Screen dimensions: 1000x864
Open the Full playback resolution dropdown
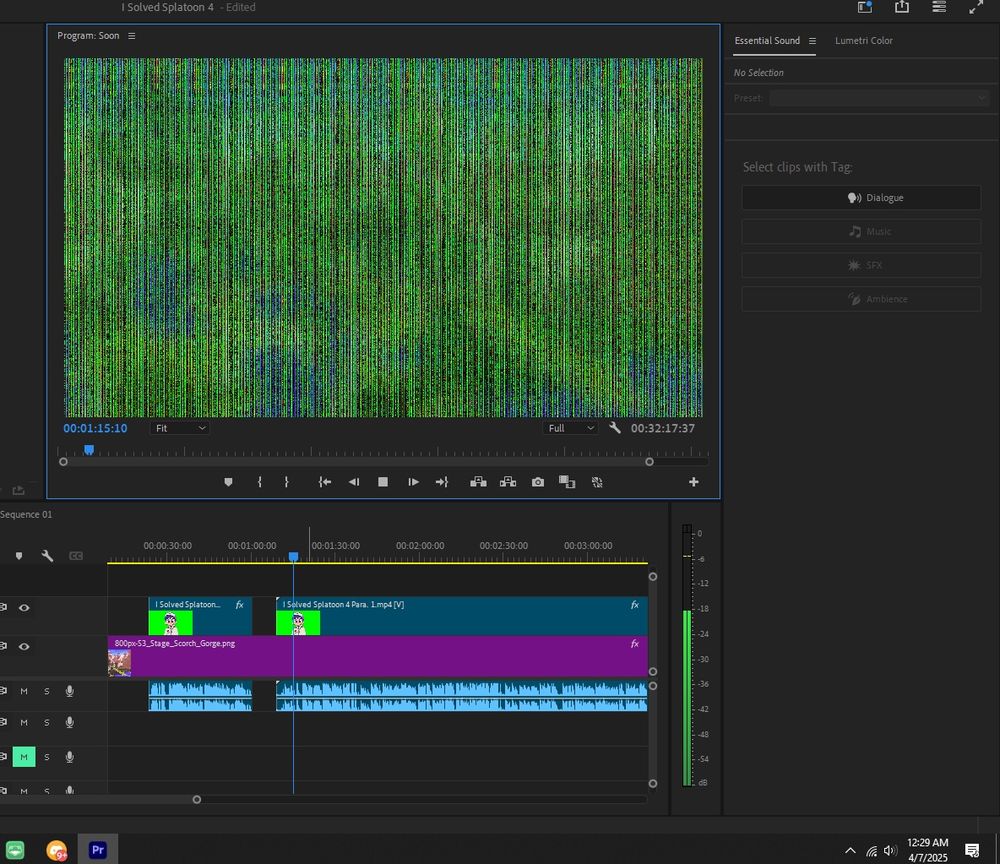[571, 428]
